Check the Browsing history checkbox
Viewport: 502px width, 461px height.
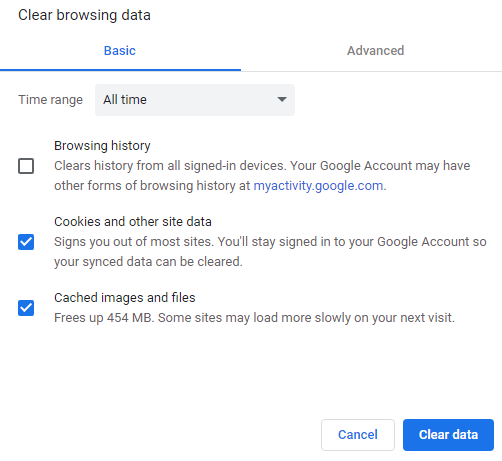pos(26,166)
